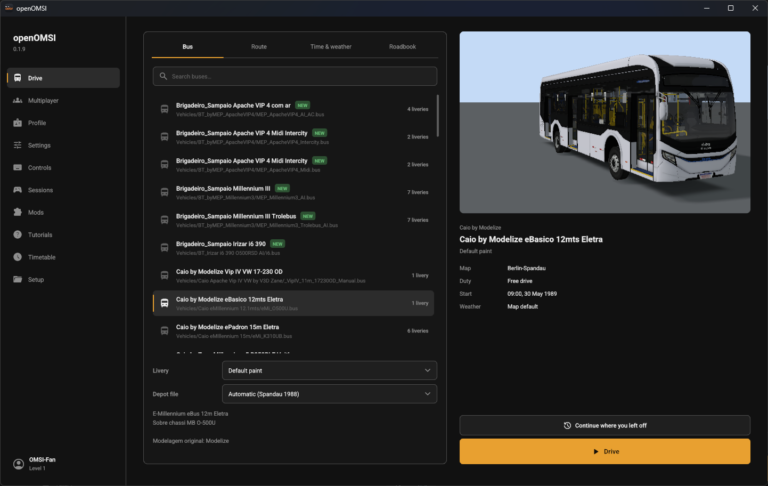Click the search magnifier icon
The height and width of the screenshot is (486, 768).
(x=164, y=76)
